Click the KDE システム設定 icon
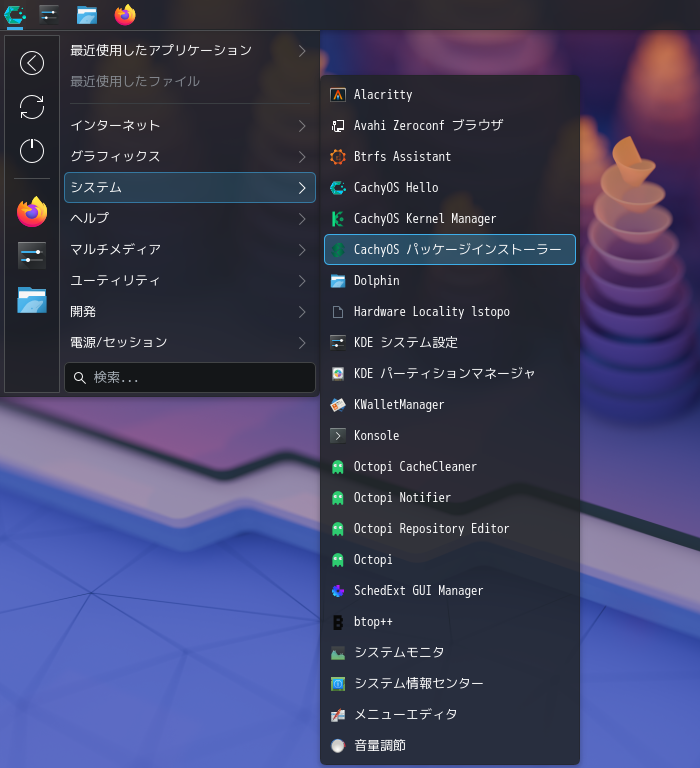The height and width of the screenshot is (768, 700). point(338,343)
